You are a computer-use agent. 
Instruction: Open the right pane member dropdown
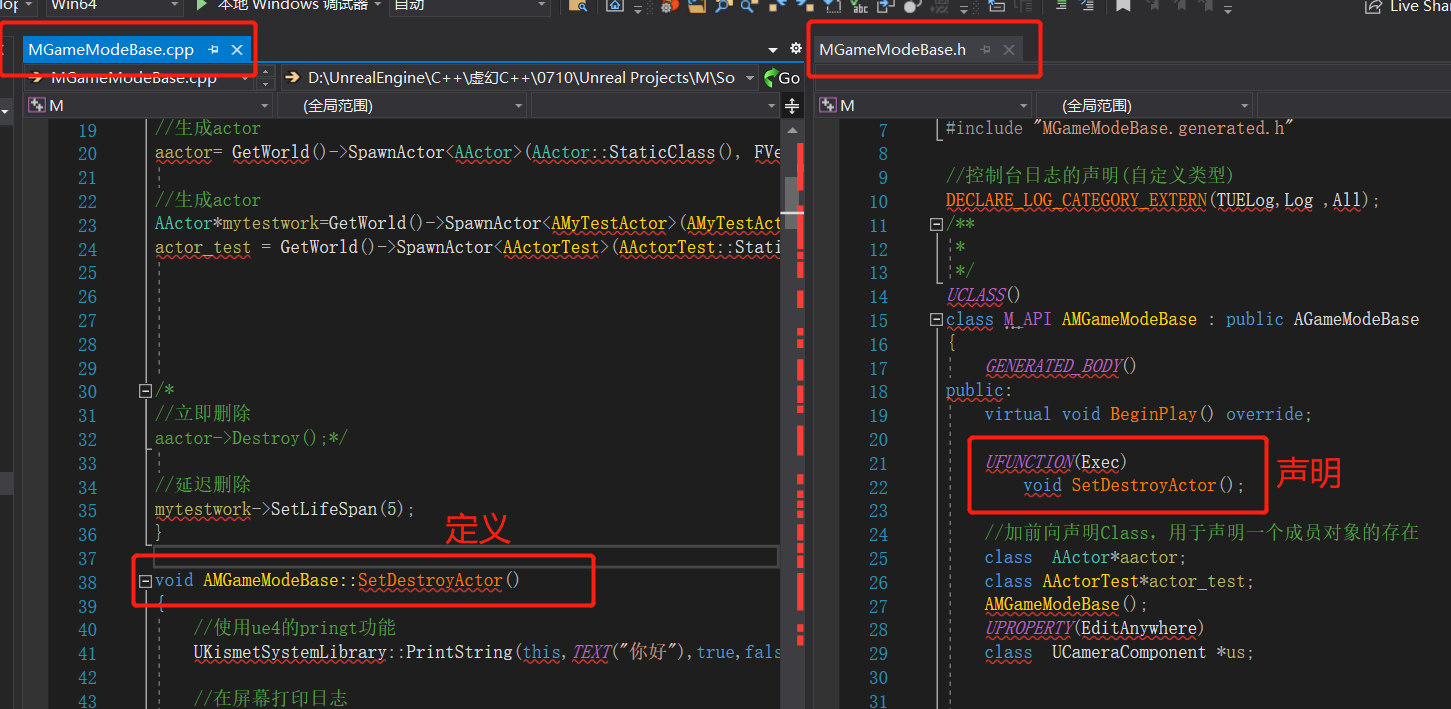tap(1354, 105)
